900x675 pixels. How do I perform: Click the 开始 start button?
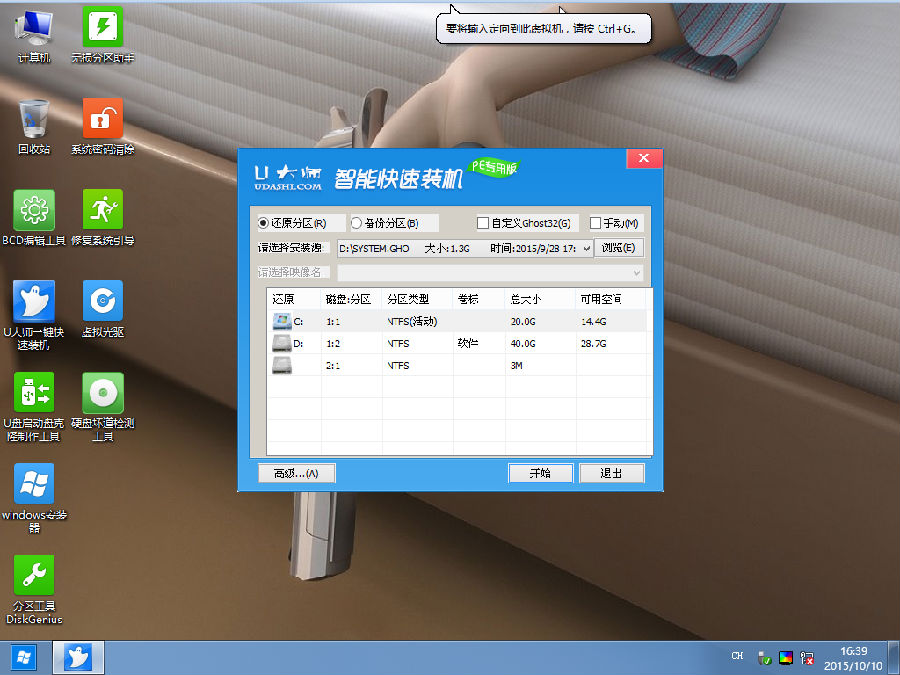click(x=540, y=473)
